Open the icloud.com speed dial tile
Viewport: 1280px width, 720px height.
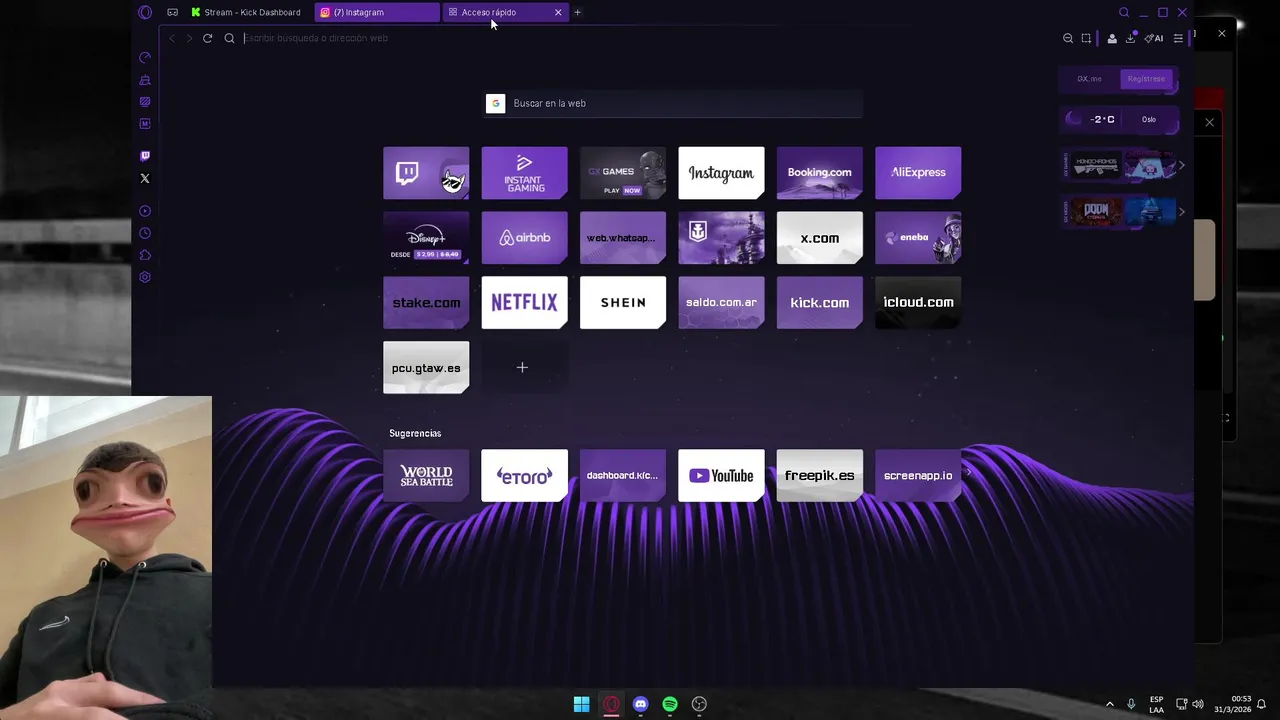pos(918,302)
